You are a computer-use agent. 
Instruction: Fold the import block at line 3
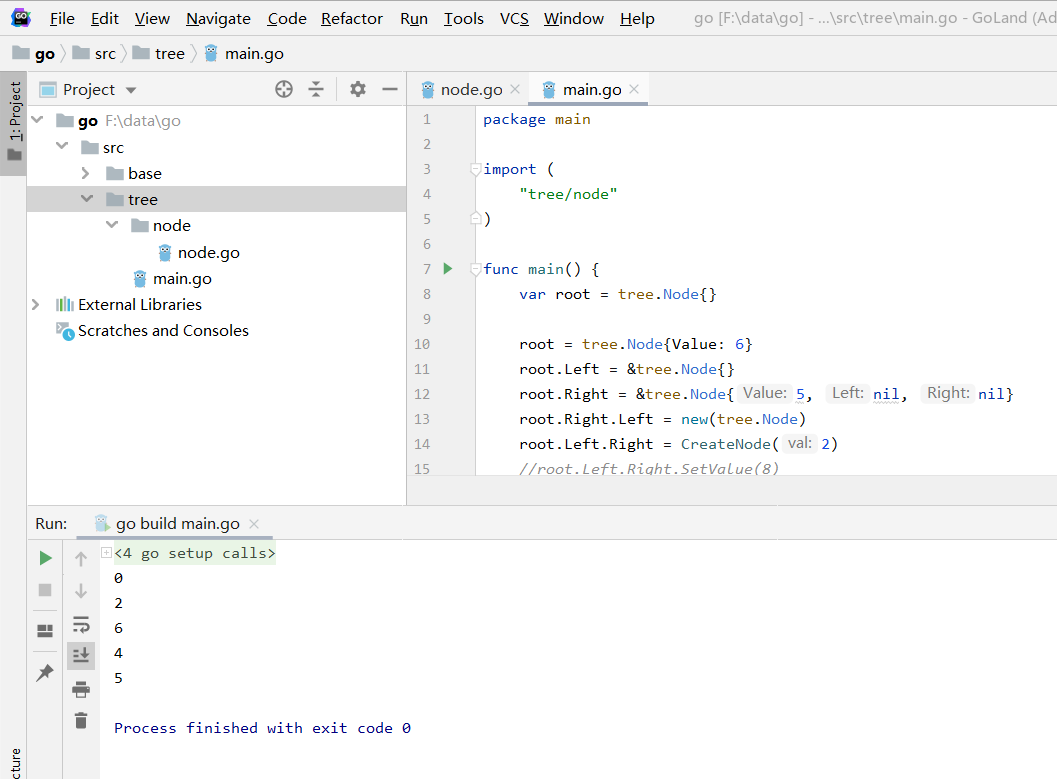tap(475, 169)
